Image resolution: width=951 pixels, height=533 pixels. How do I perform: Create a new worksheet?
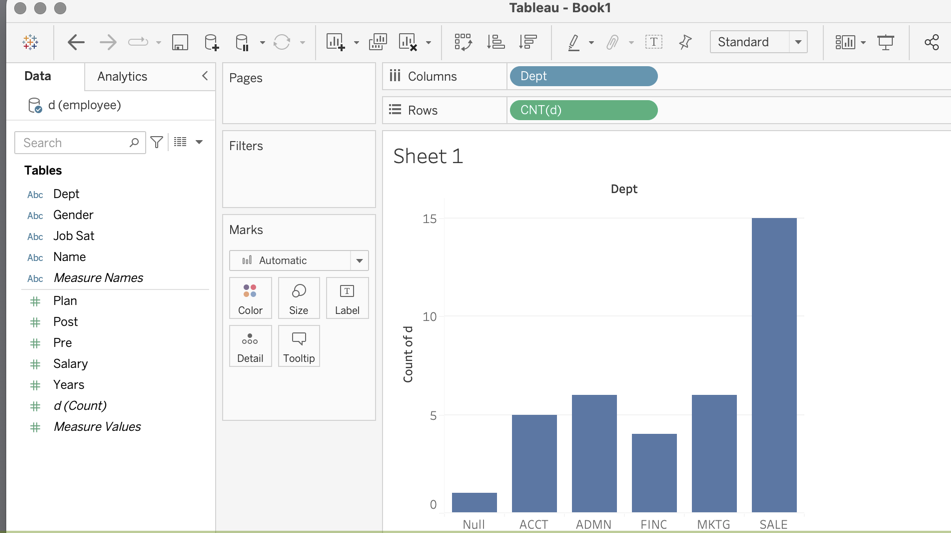(335, 42)
